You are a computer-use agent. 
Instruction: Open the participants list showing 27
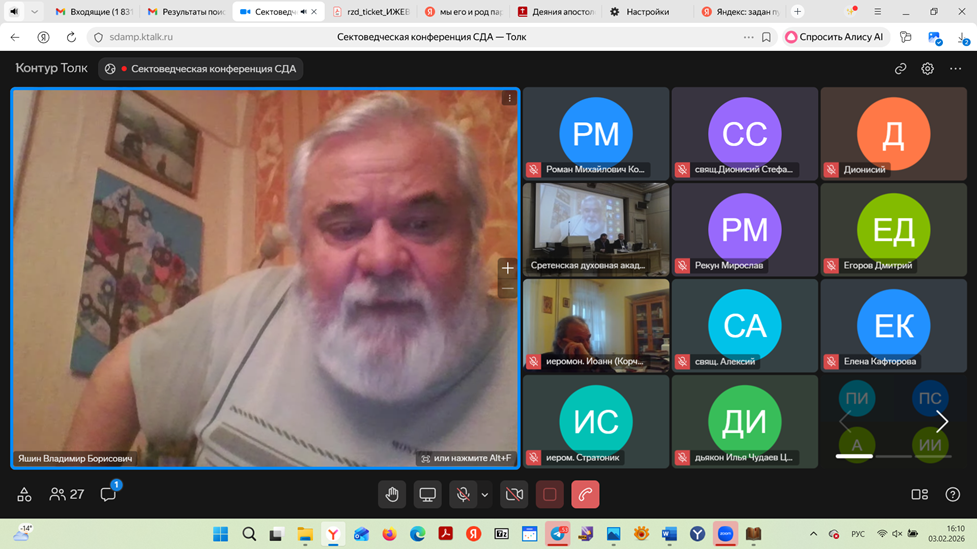pos(67,494)
